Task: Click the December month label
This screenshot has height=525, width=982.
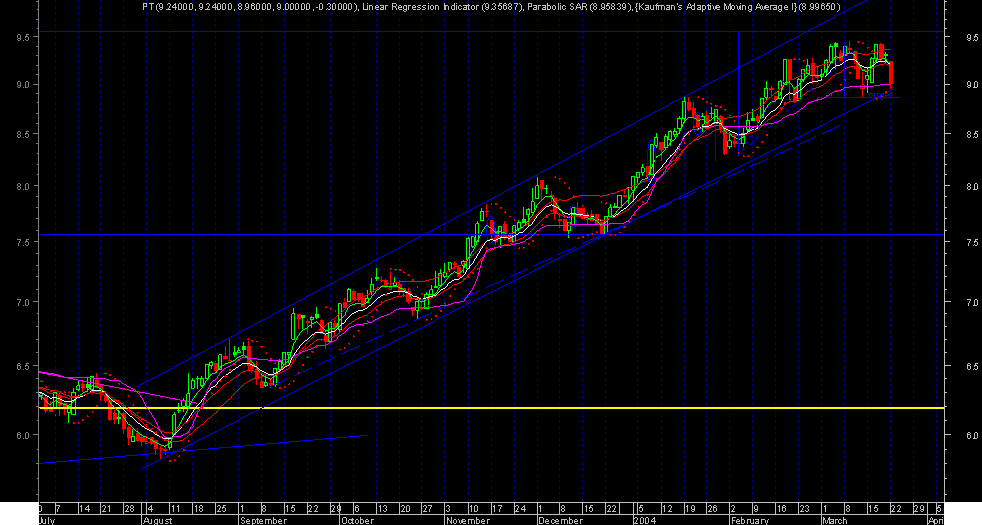Action: tap(560, 520)
